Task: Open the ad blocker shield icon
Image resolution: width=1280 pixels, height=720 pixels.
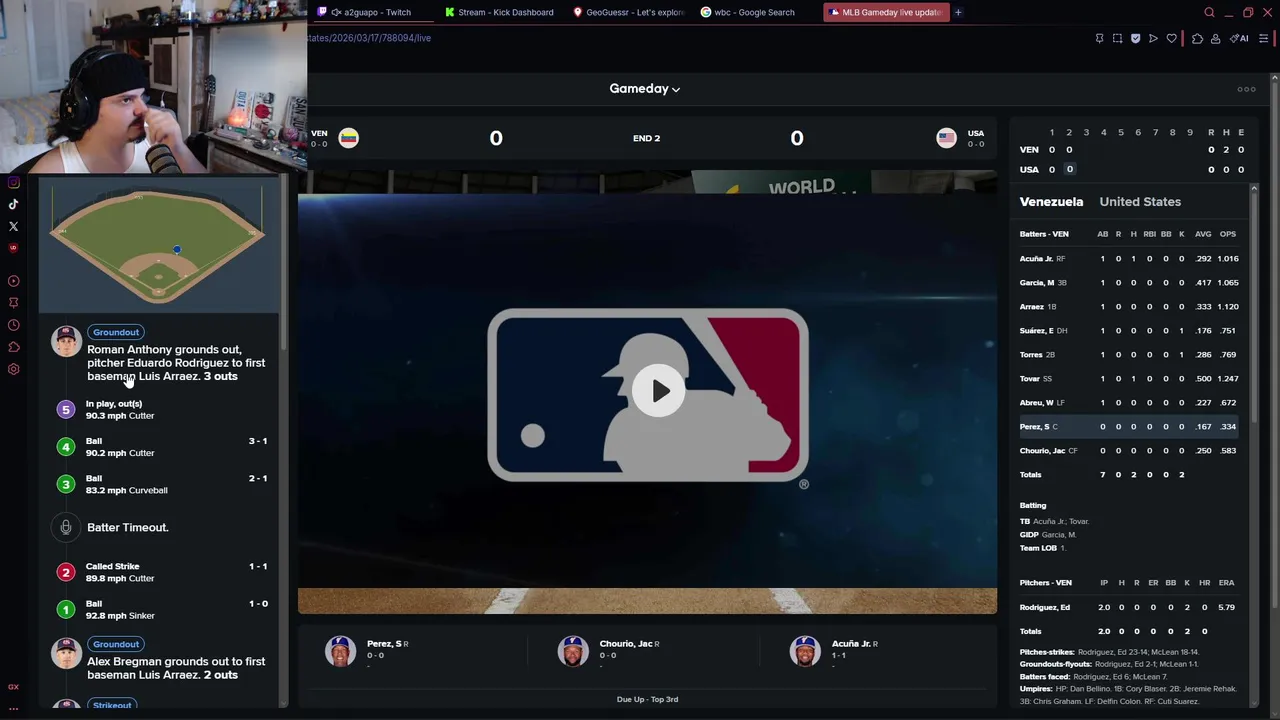Action: click(x=1135, y=38)
